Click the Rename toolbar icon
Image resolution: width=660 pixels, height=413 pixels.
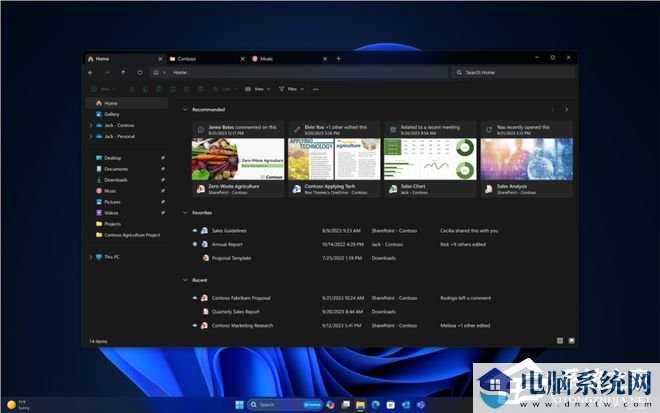[x=173, y=89]
